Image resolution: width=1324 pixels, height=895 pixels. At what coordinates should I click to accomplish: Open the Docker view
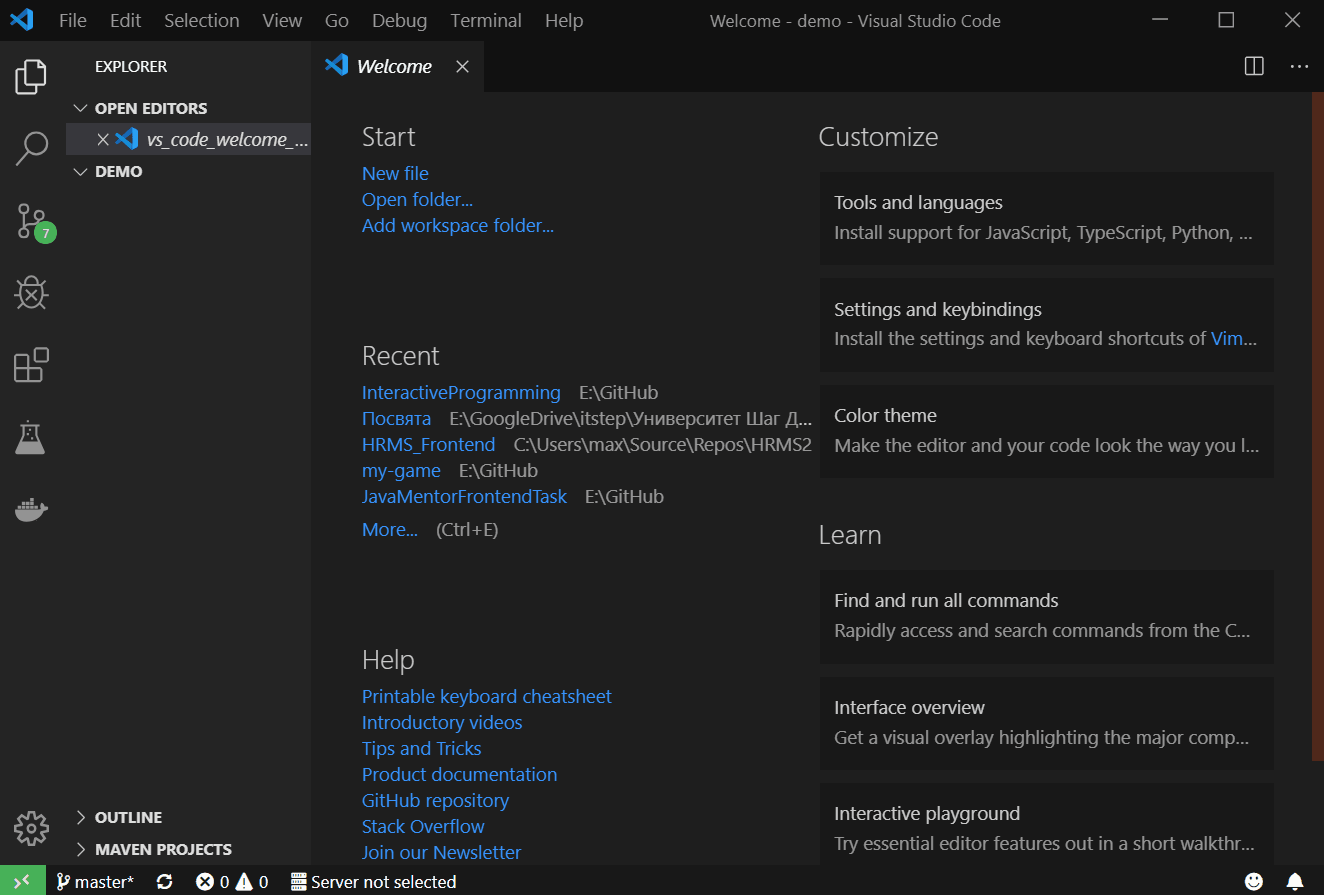tap(32, 509)
